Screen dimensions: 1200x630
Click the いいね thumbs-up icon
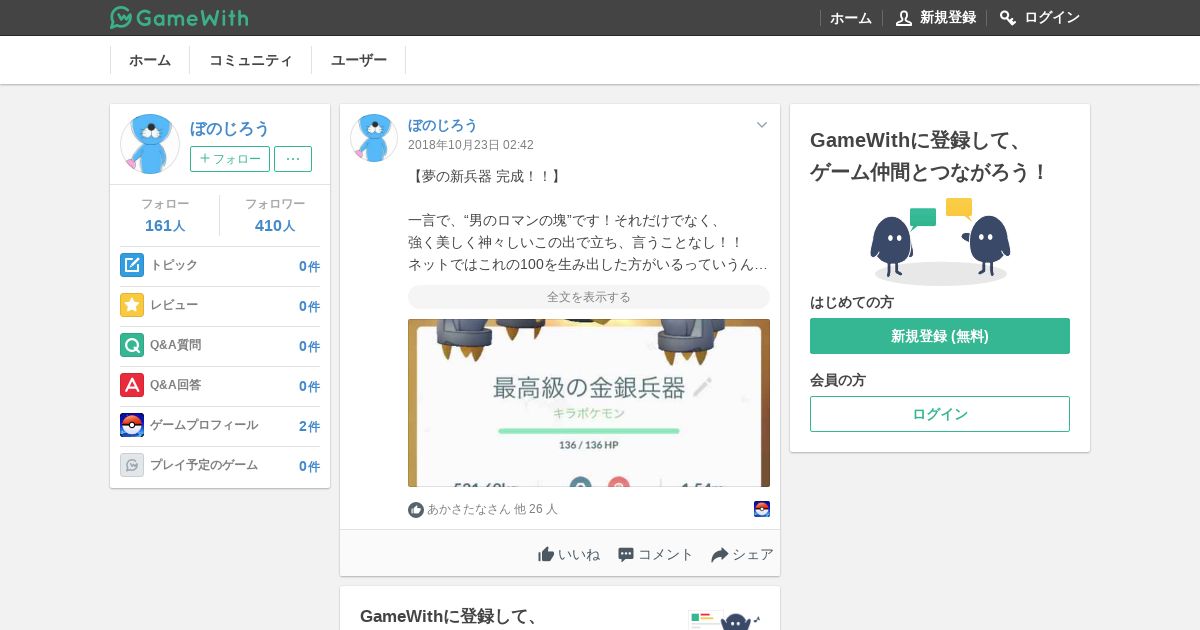click(546, 554)
